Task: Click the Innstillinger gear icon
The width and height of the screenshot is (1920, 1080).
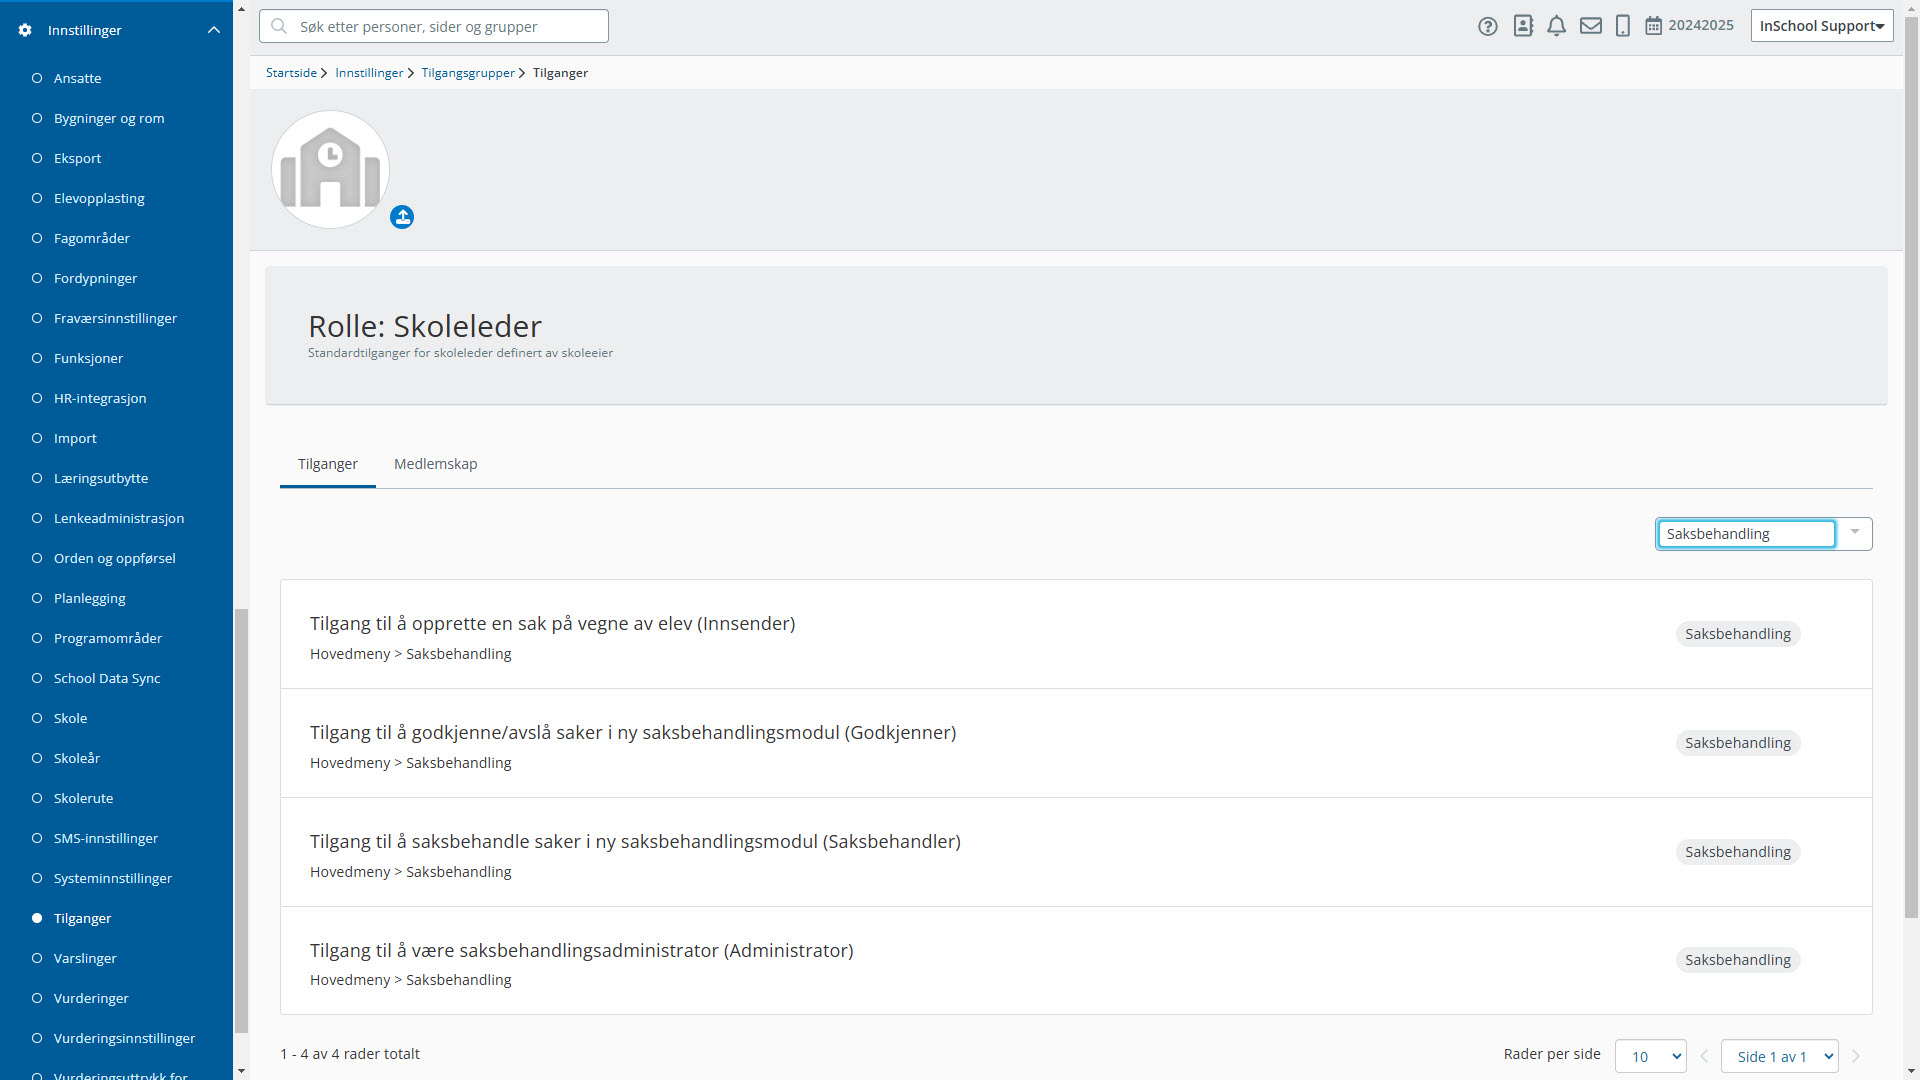Action: coord(25,30)
